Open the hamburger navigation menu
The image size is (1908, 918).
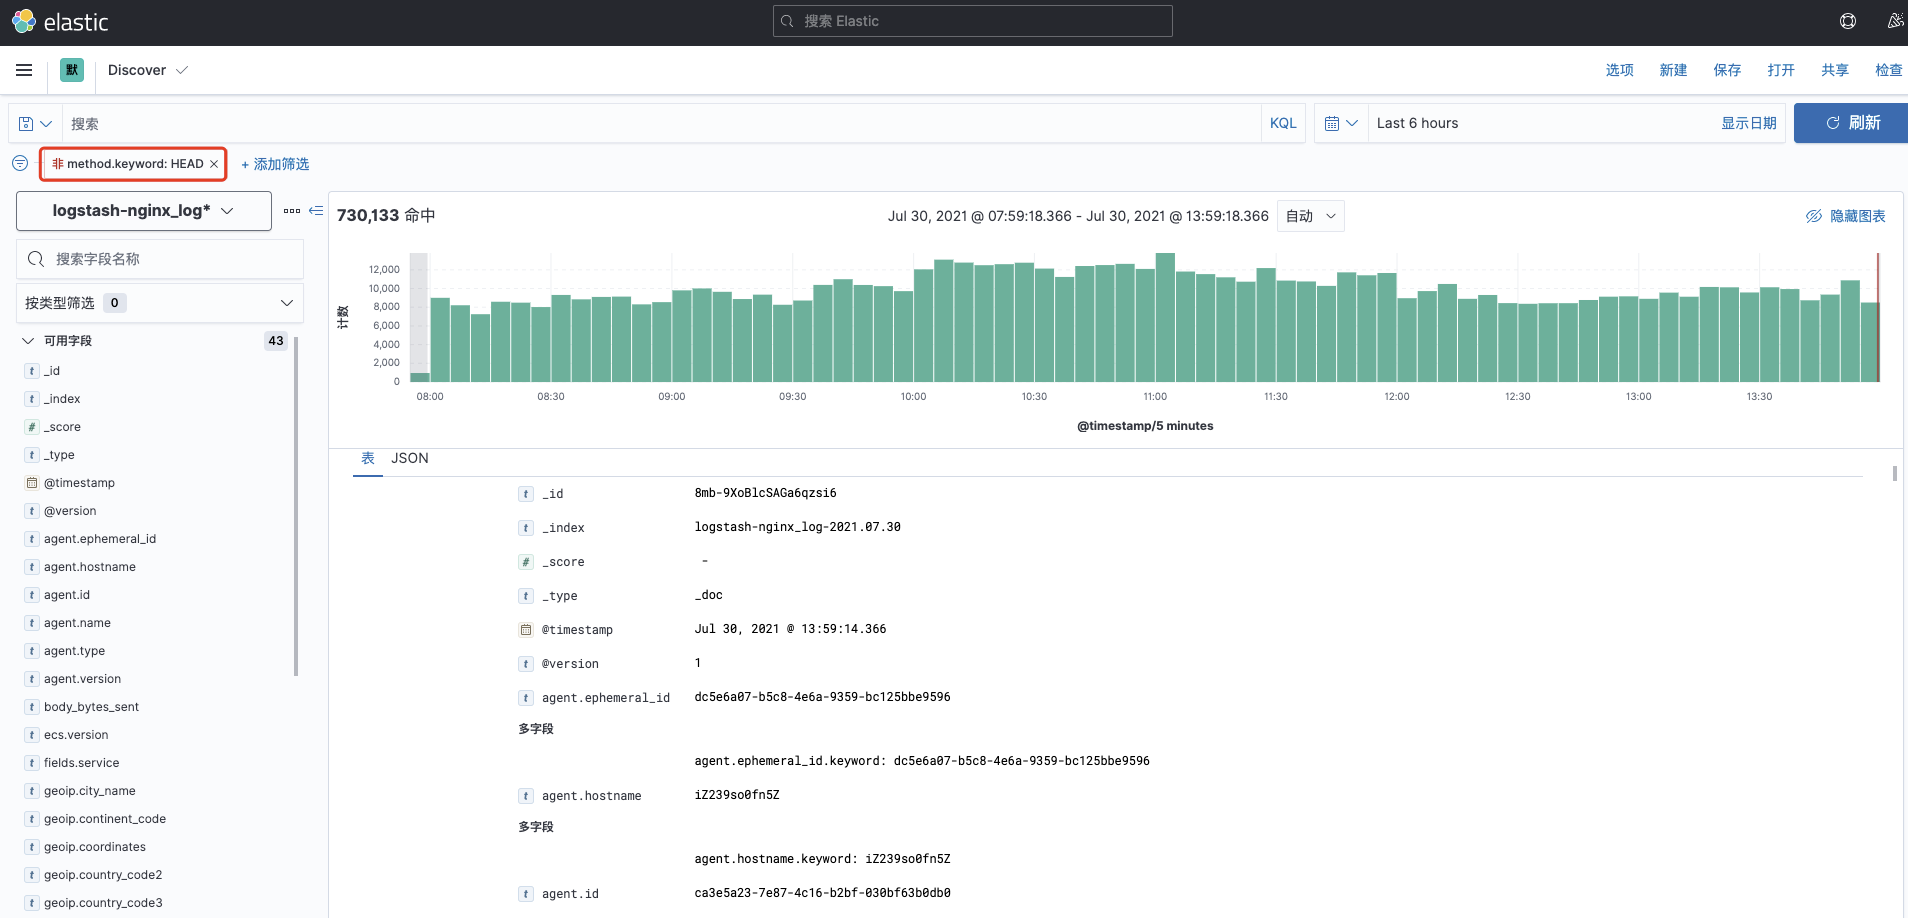click(24, 70)
